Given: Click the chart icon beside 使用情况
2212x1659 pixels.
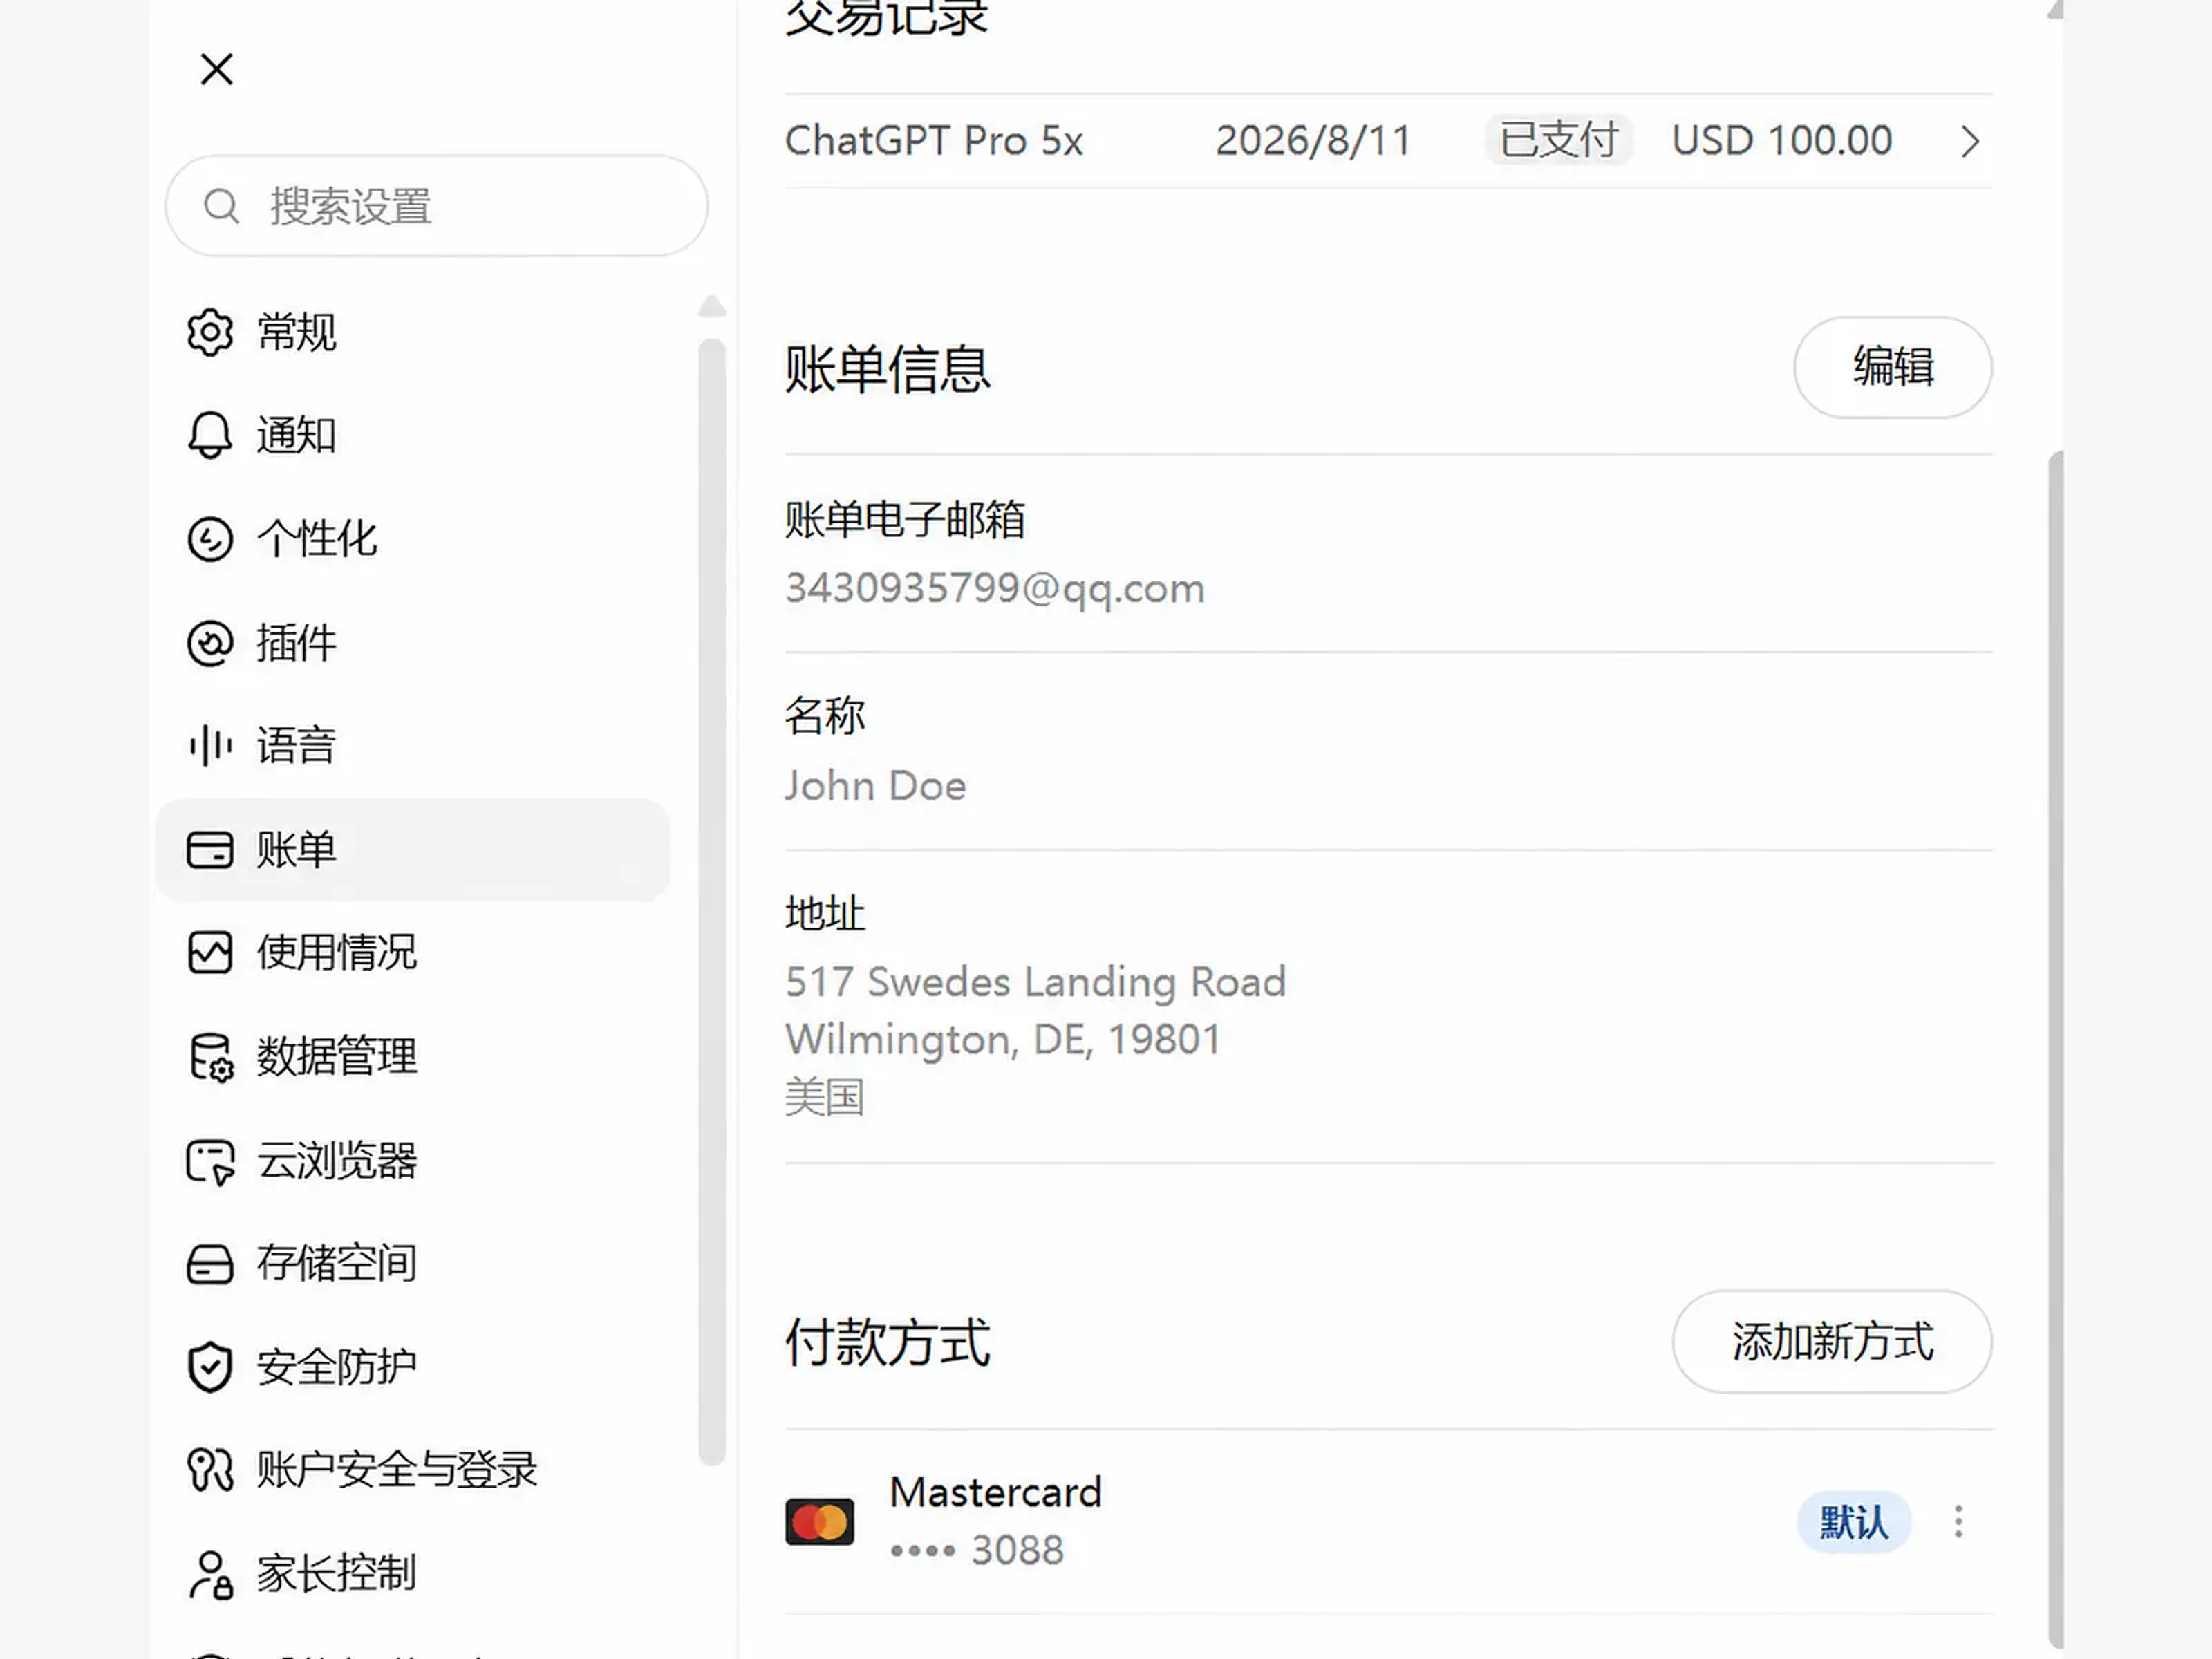Looking at the screenshot, I should click(x=210, y=953).
